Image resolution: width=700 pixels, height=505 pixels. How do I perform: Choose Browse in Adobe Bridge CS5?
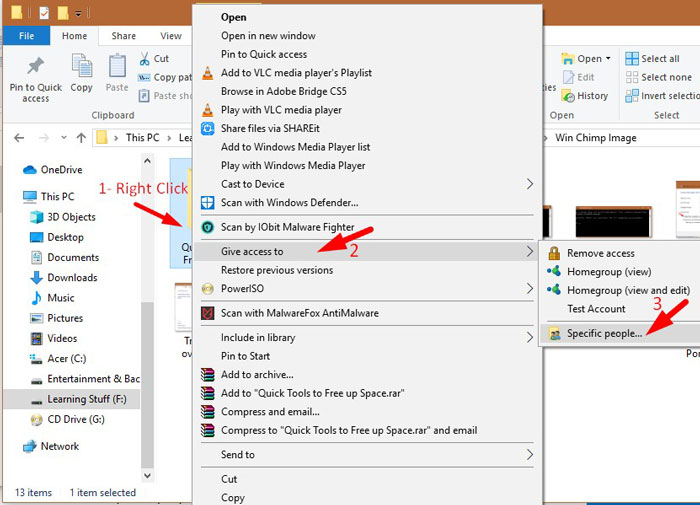coord(284,91)
